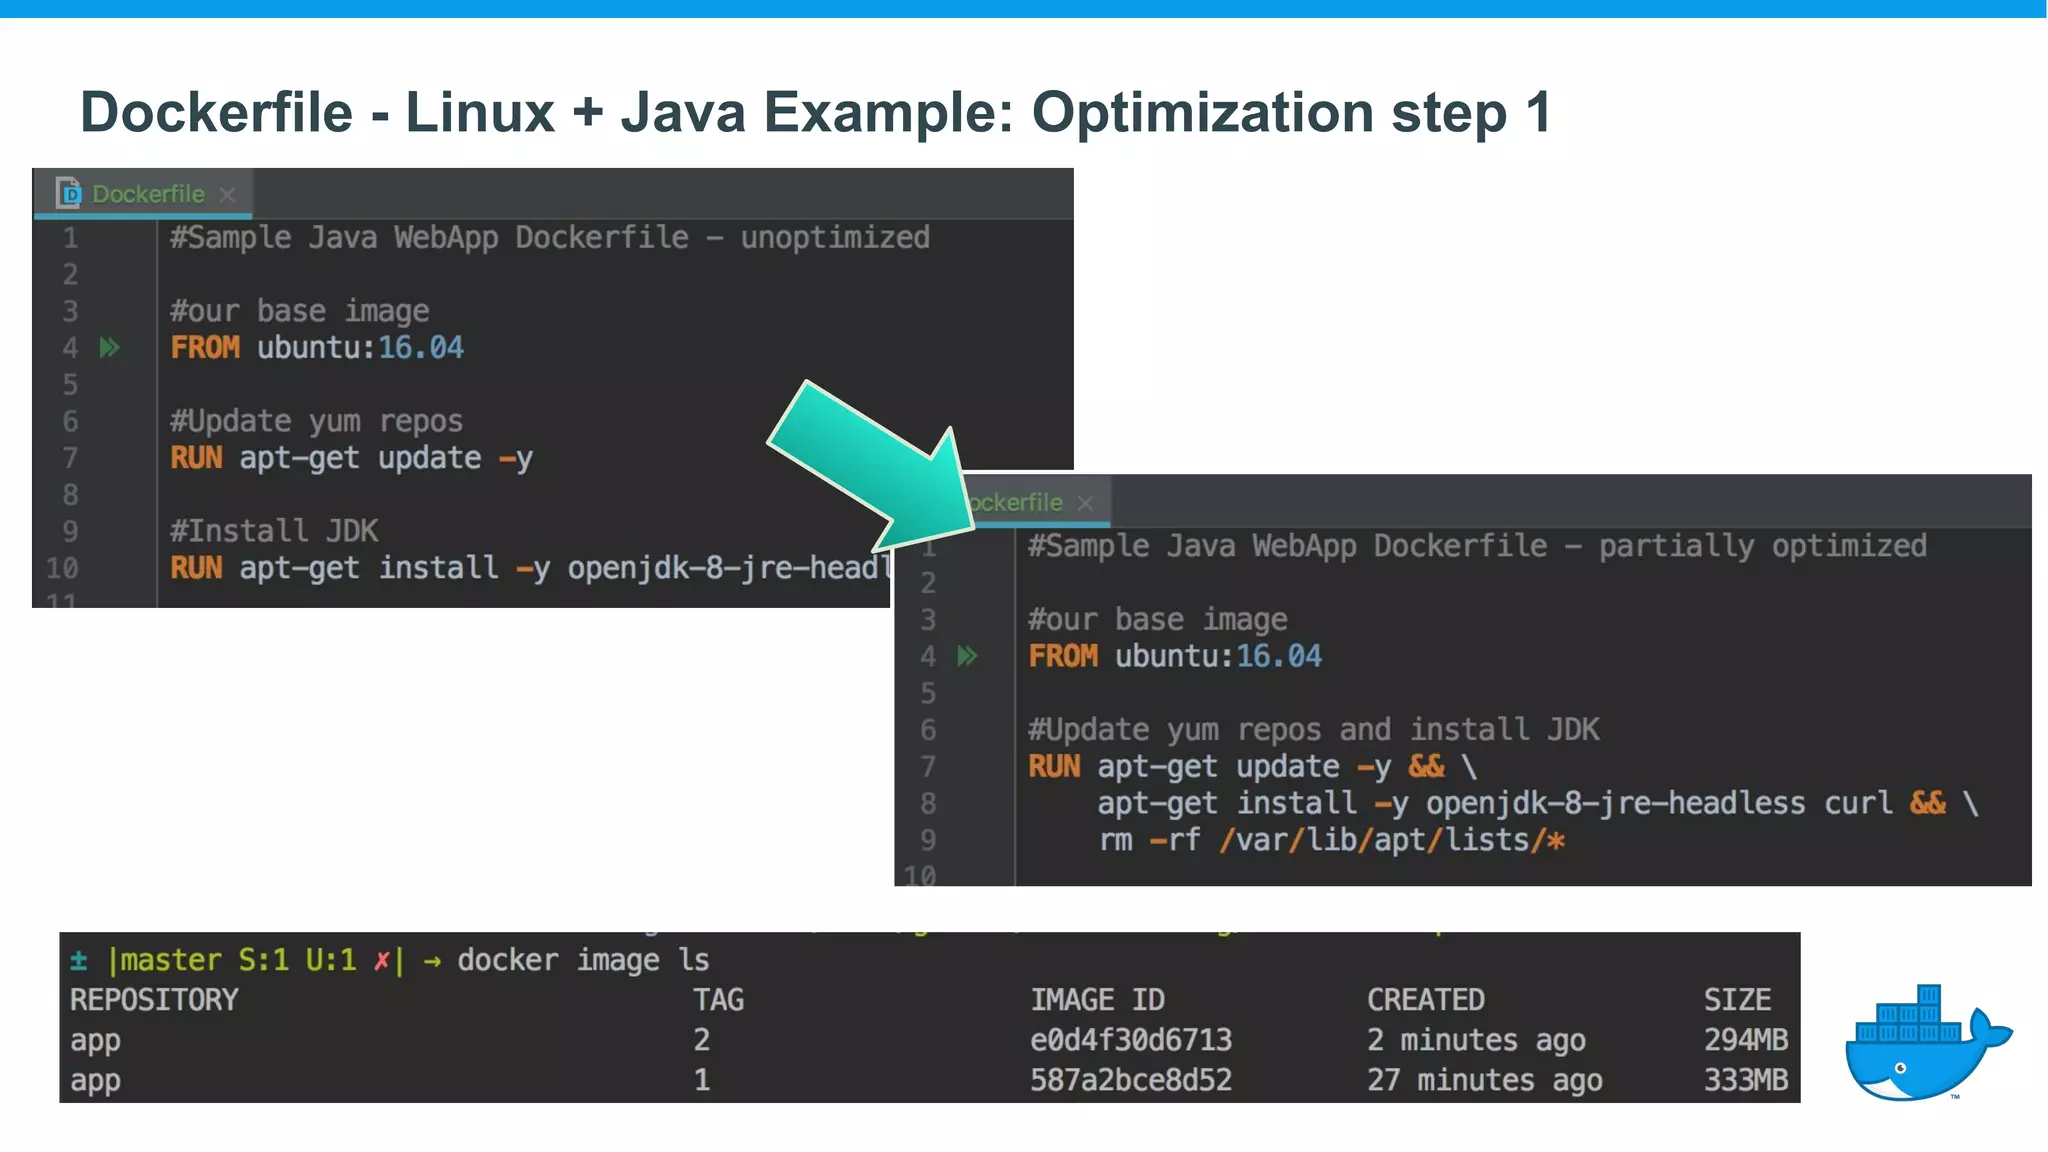
Task: Select the Dockerfile tab in the unoptimized editor
Action: [143, 194]
